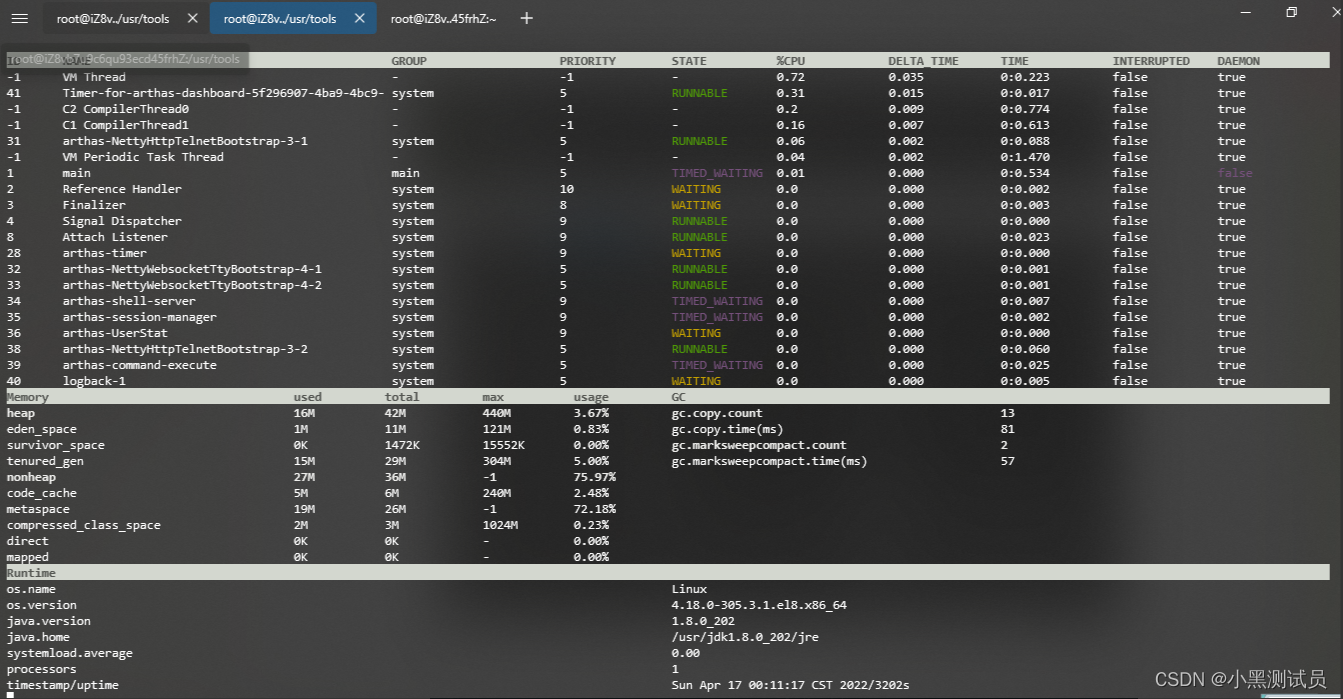Click the DAEMON column header

(x=1238, y=61)
